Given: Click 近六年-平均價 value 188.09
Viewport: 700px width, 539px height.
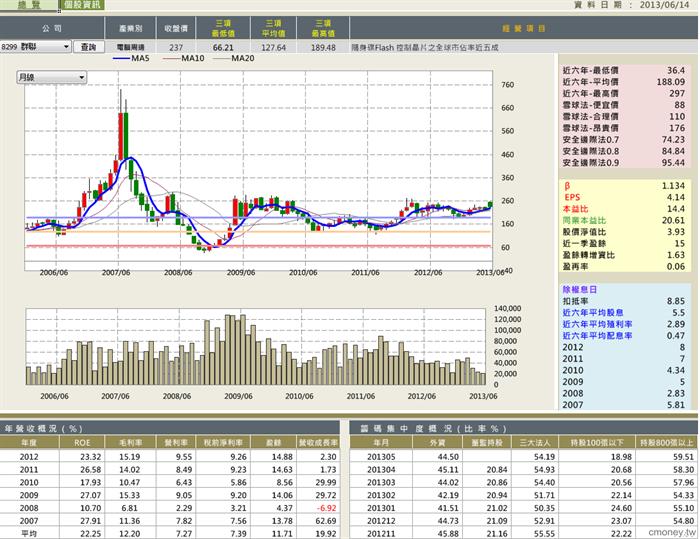Looking at the screenshot, I should 671,82.
